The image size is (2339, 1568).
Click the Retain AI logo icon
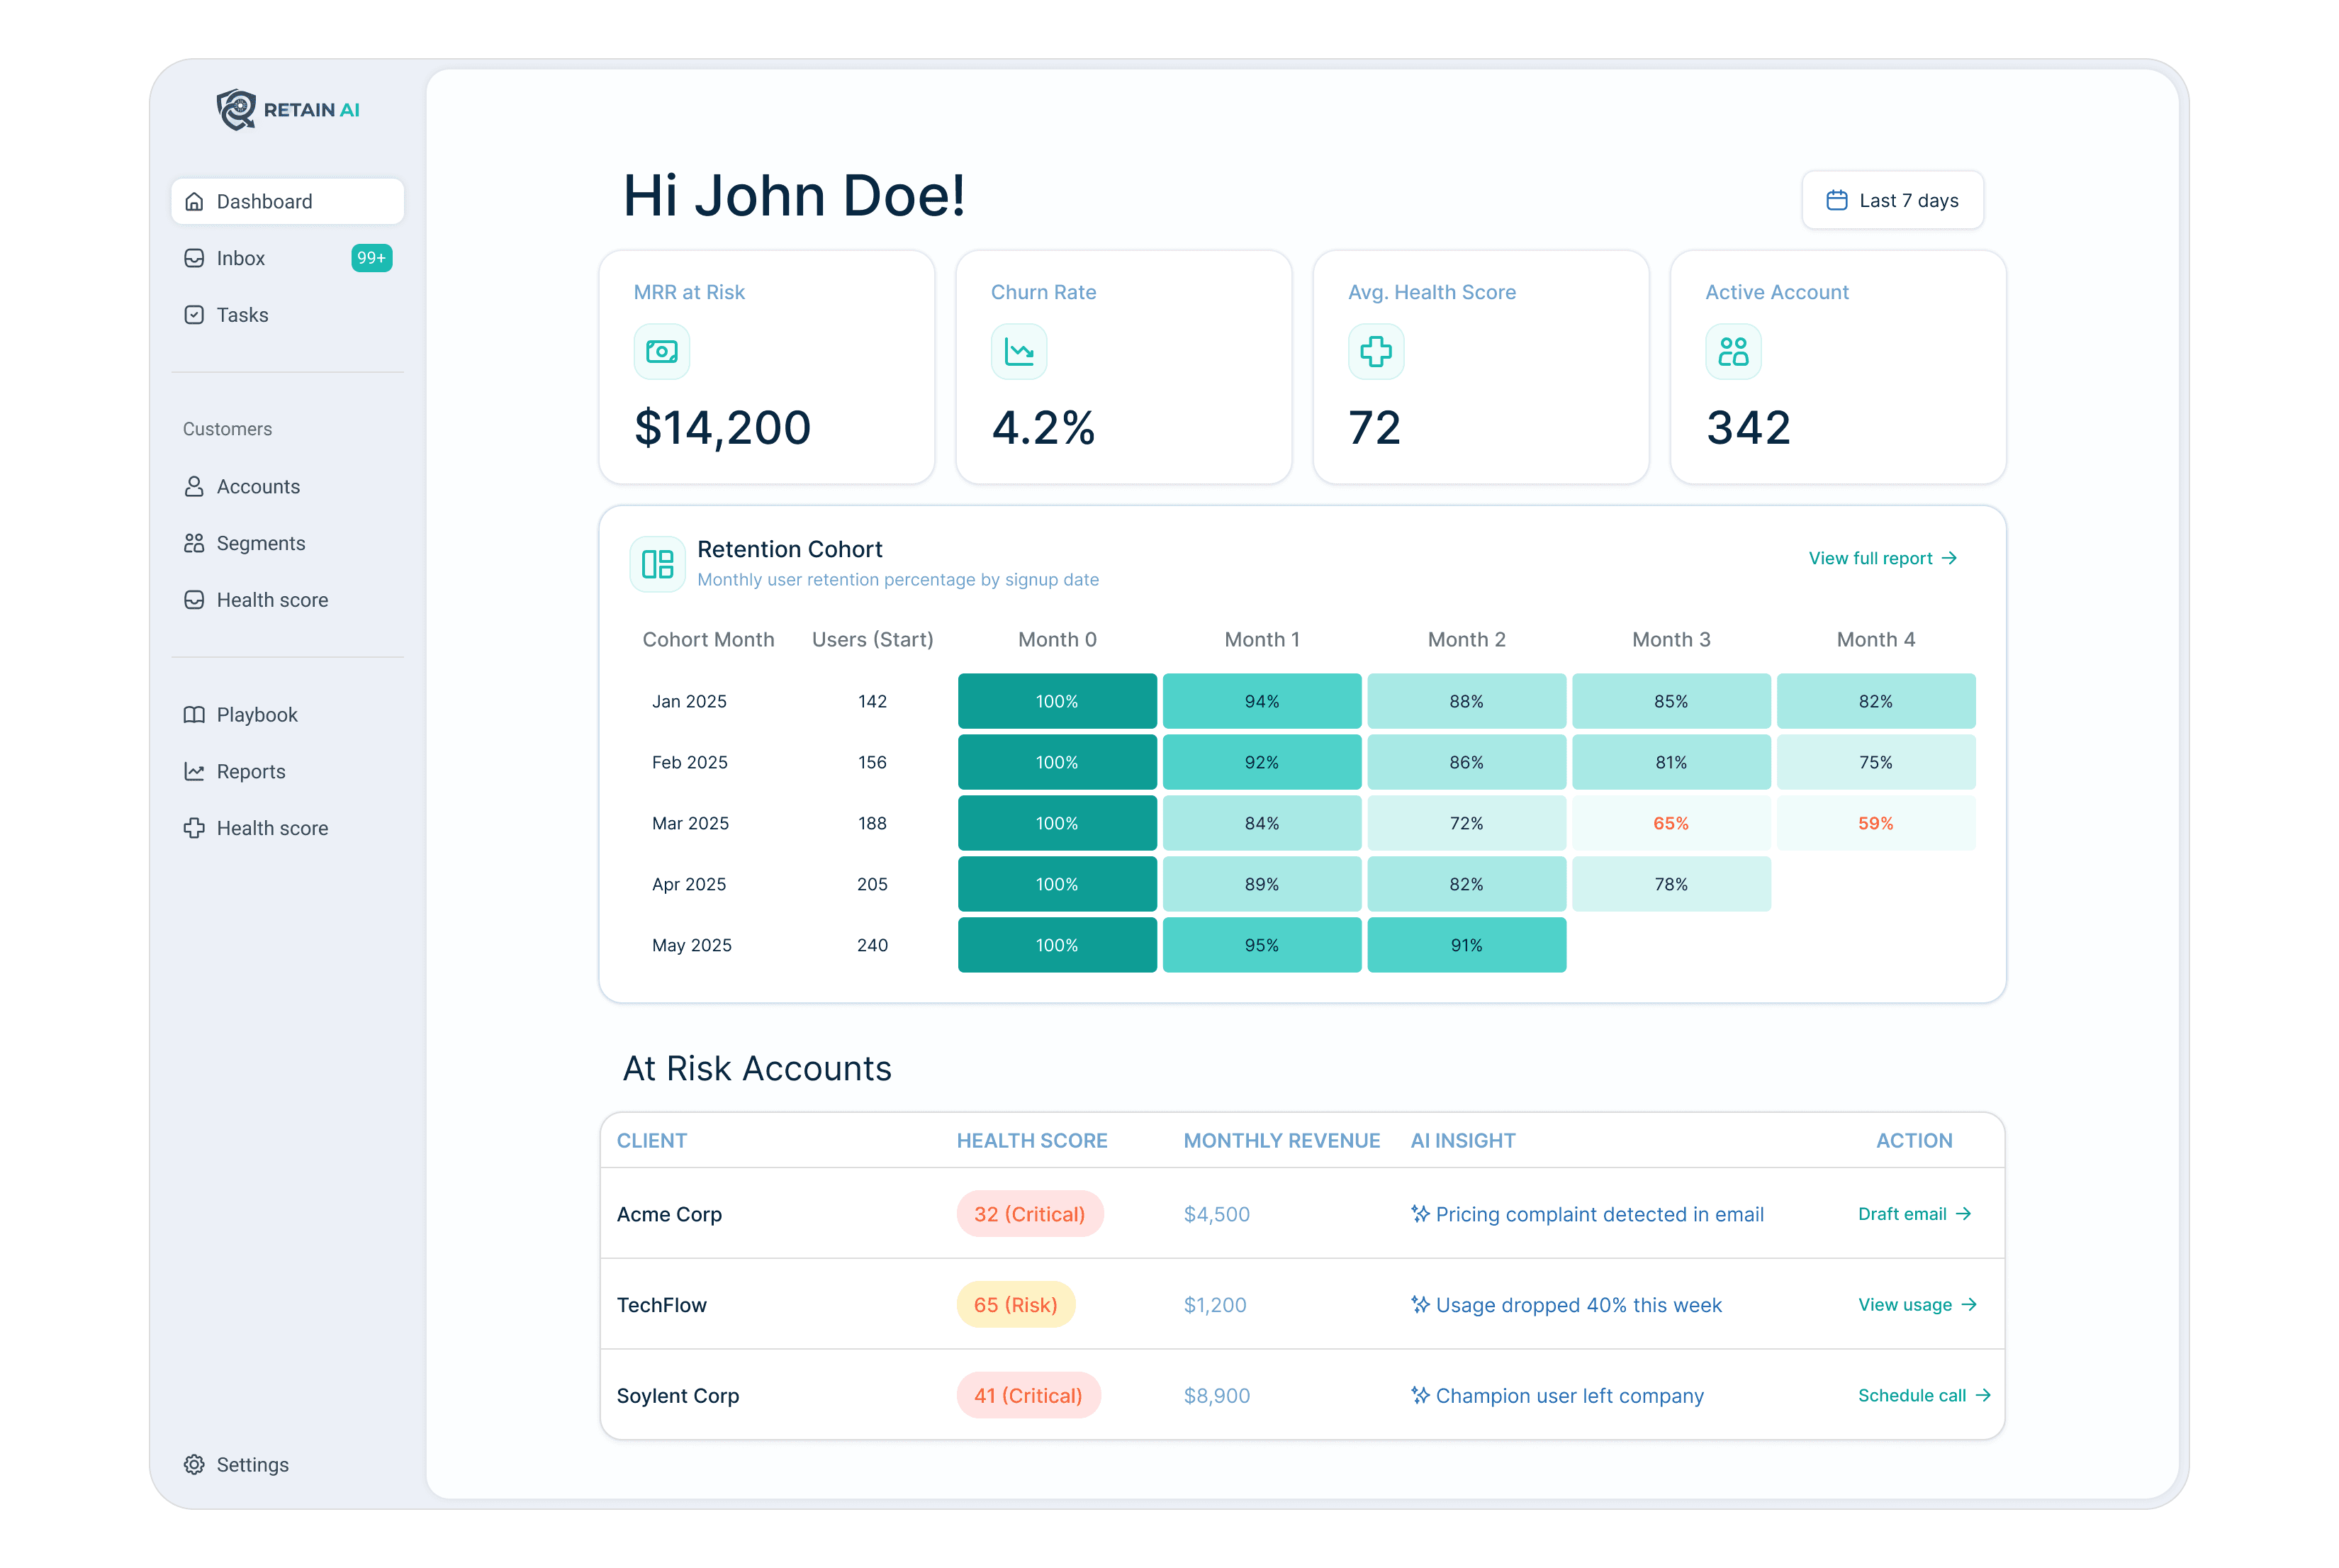(236, 110)
